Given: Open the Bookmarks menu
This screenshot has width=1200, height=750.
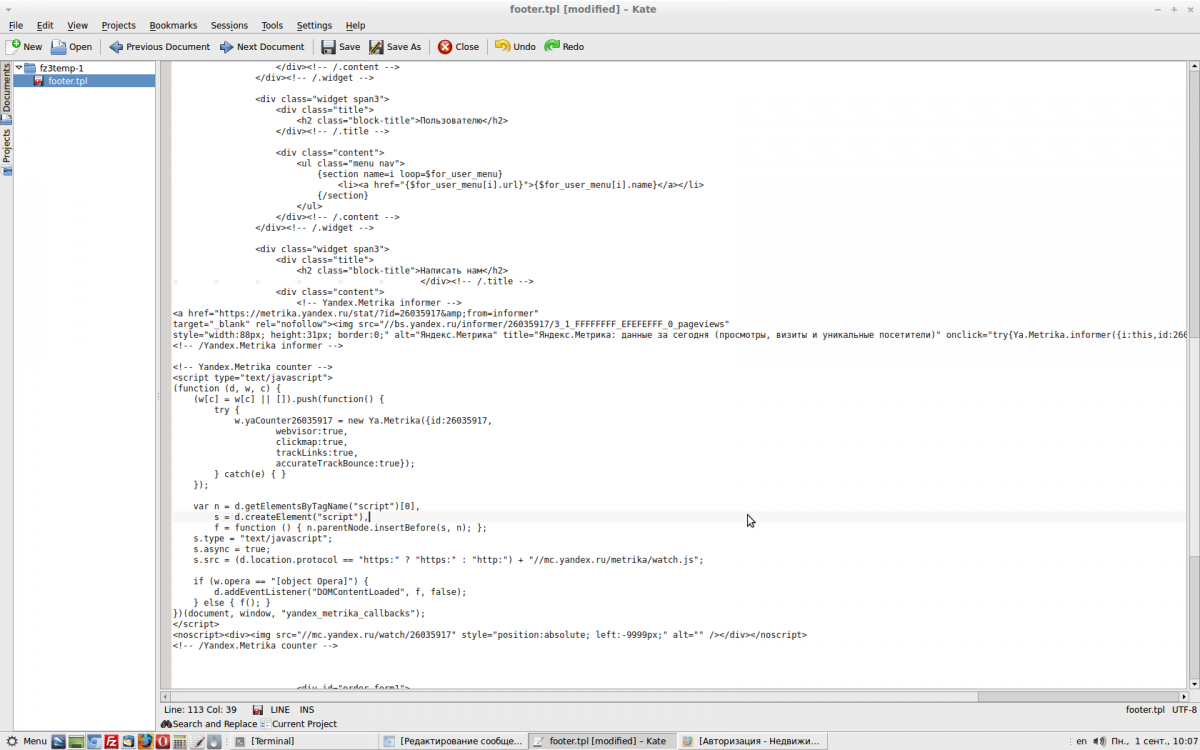Looking at the screenshot, I should 173,25.
